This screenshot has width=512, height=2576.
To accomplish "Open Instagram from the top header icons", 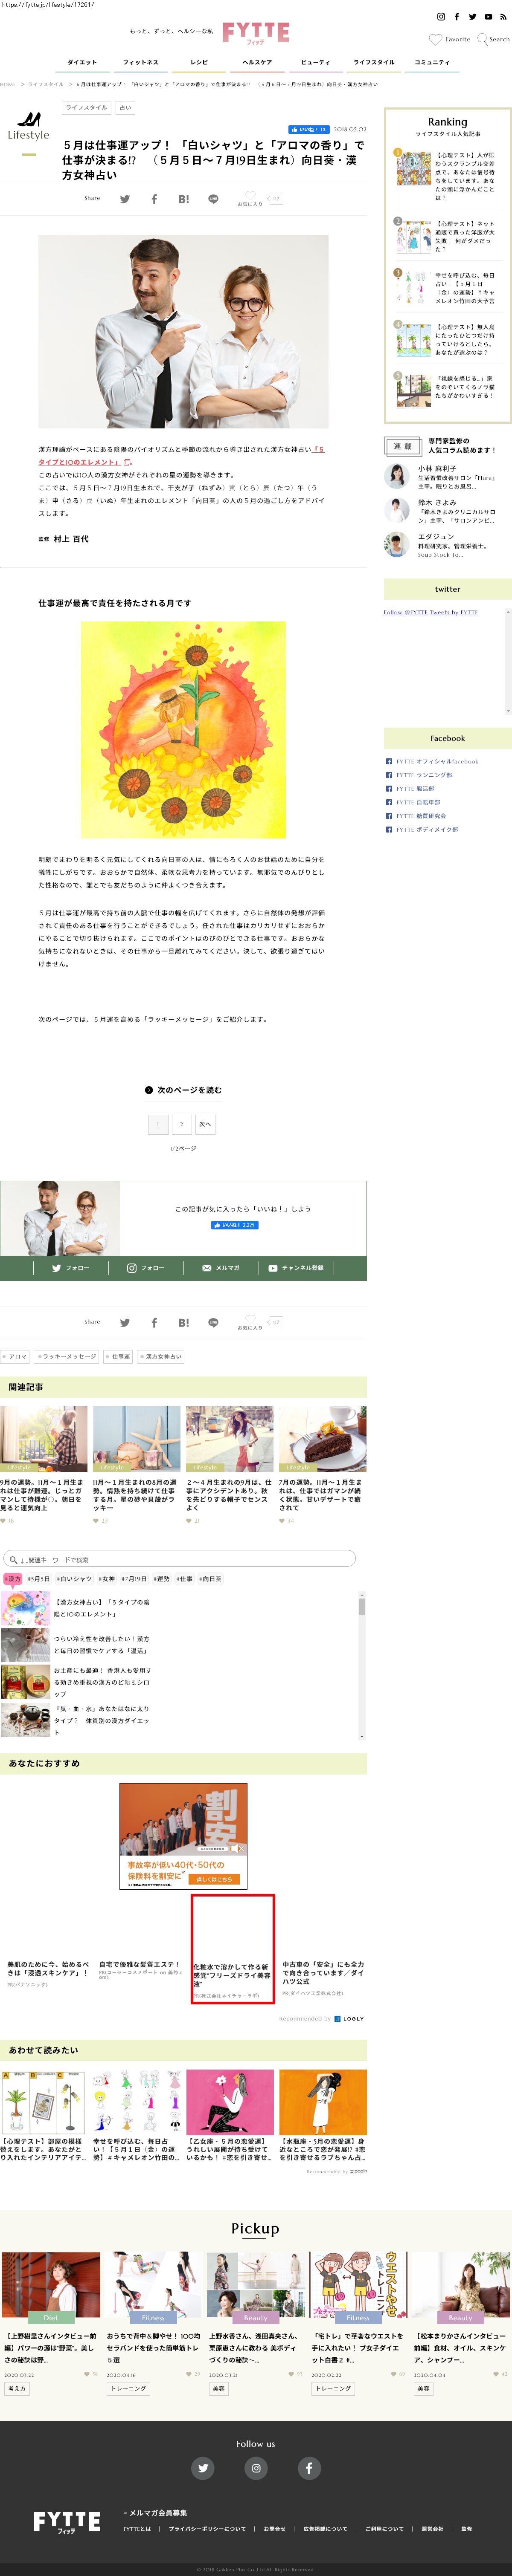I will point(441,17).
